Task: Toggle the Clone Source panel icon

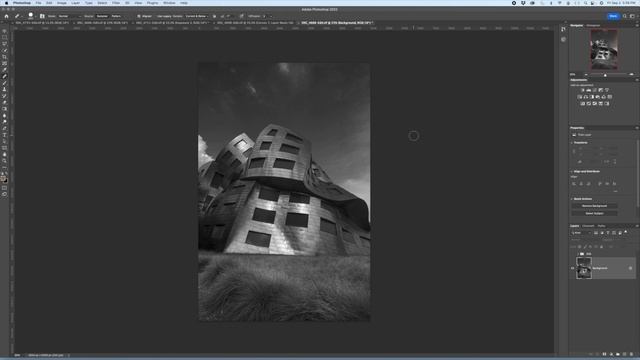Action: coord(42,16)
